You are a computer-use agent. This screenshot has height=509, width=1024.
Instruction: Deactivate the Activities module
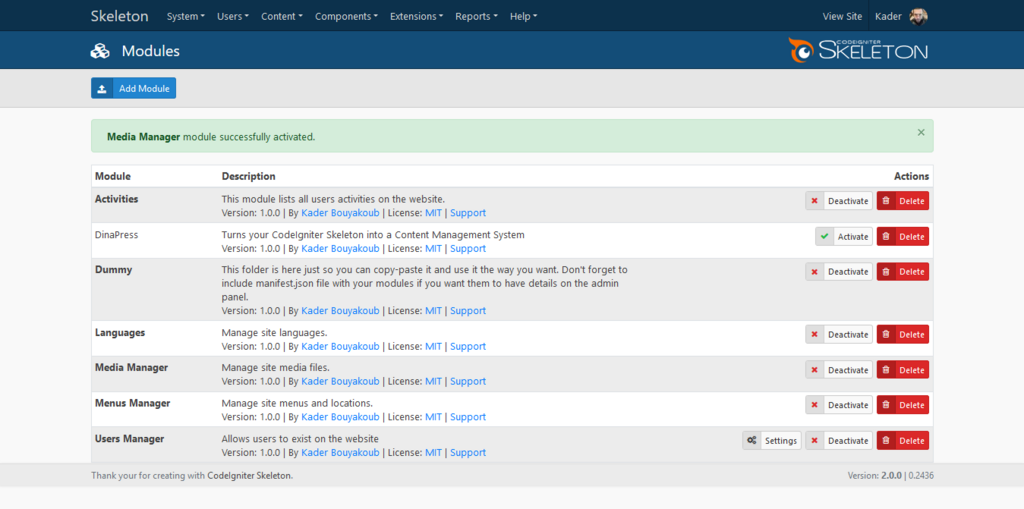pos(839,201)
